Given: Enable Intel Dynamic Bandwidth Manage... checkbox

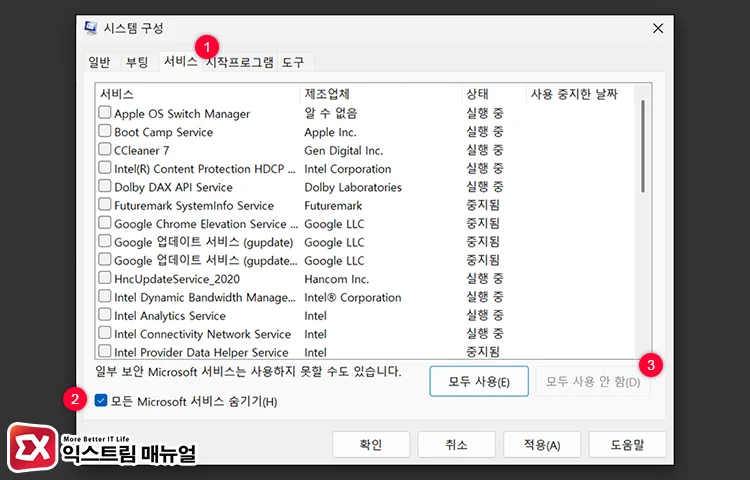Looking at the screenshot, I should [x=105, y=296].
